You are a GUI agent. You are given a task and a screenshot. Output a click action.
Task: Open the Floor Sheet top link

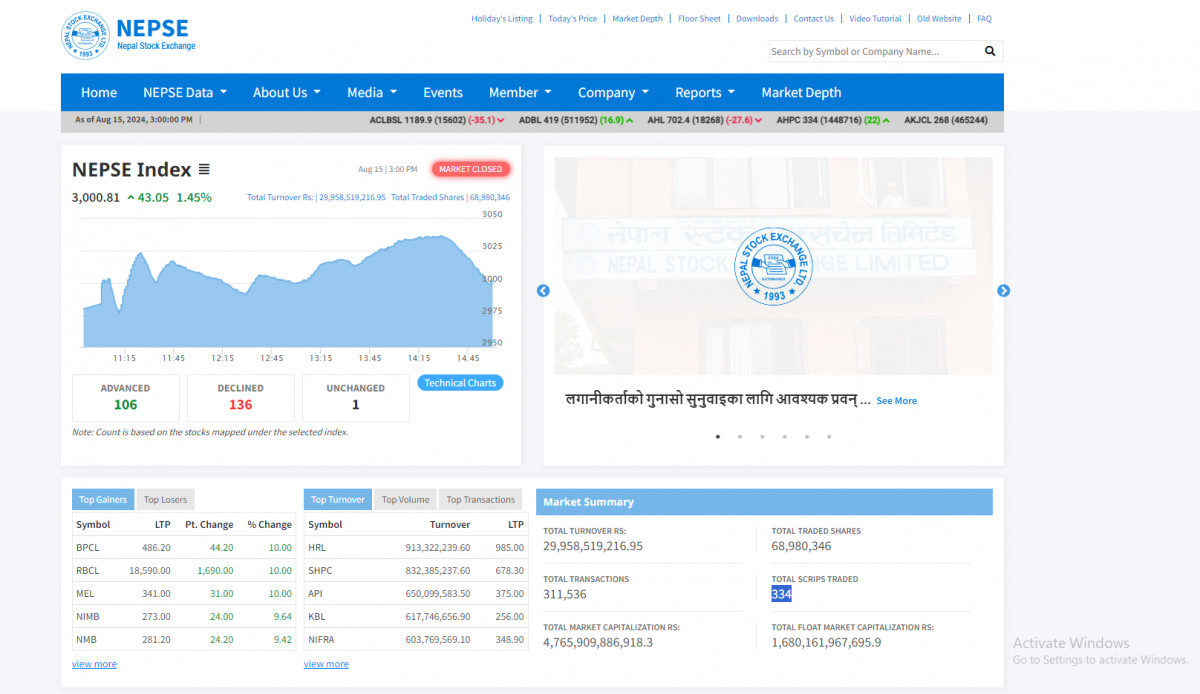tap(699, 18)
